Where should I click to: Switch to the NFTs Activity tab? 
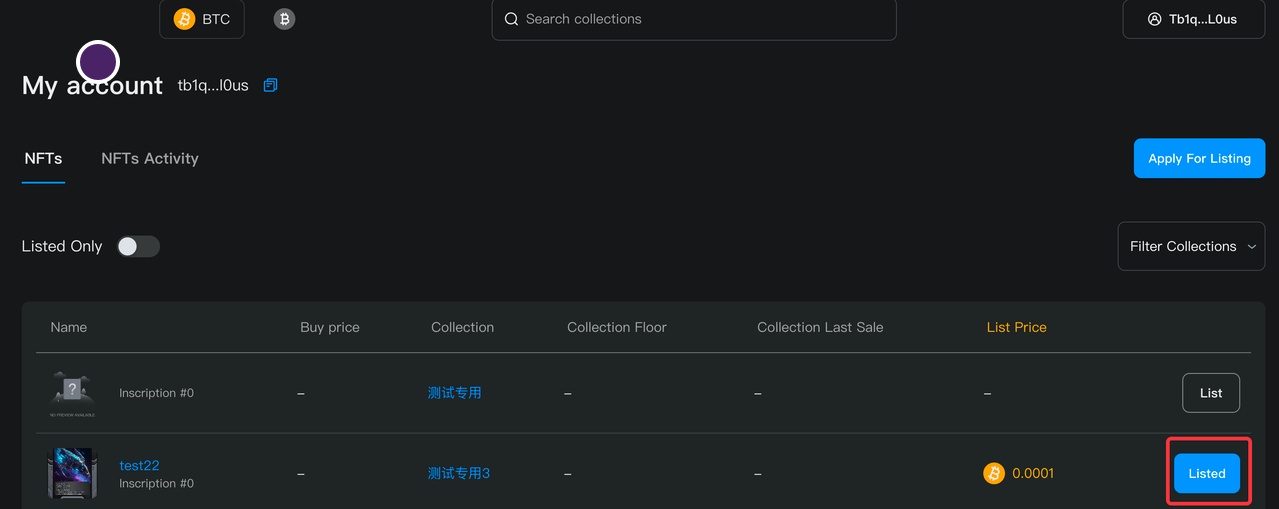[150, 158]
